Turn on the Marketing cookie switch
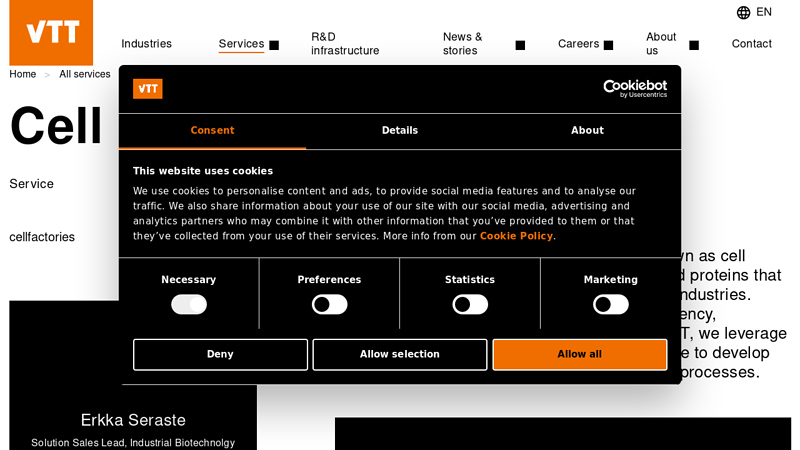Screen dimensions: 800x450 [x=610, y=305]
